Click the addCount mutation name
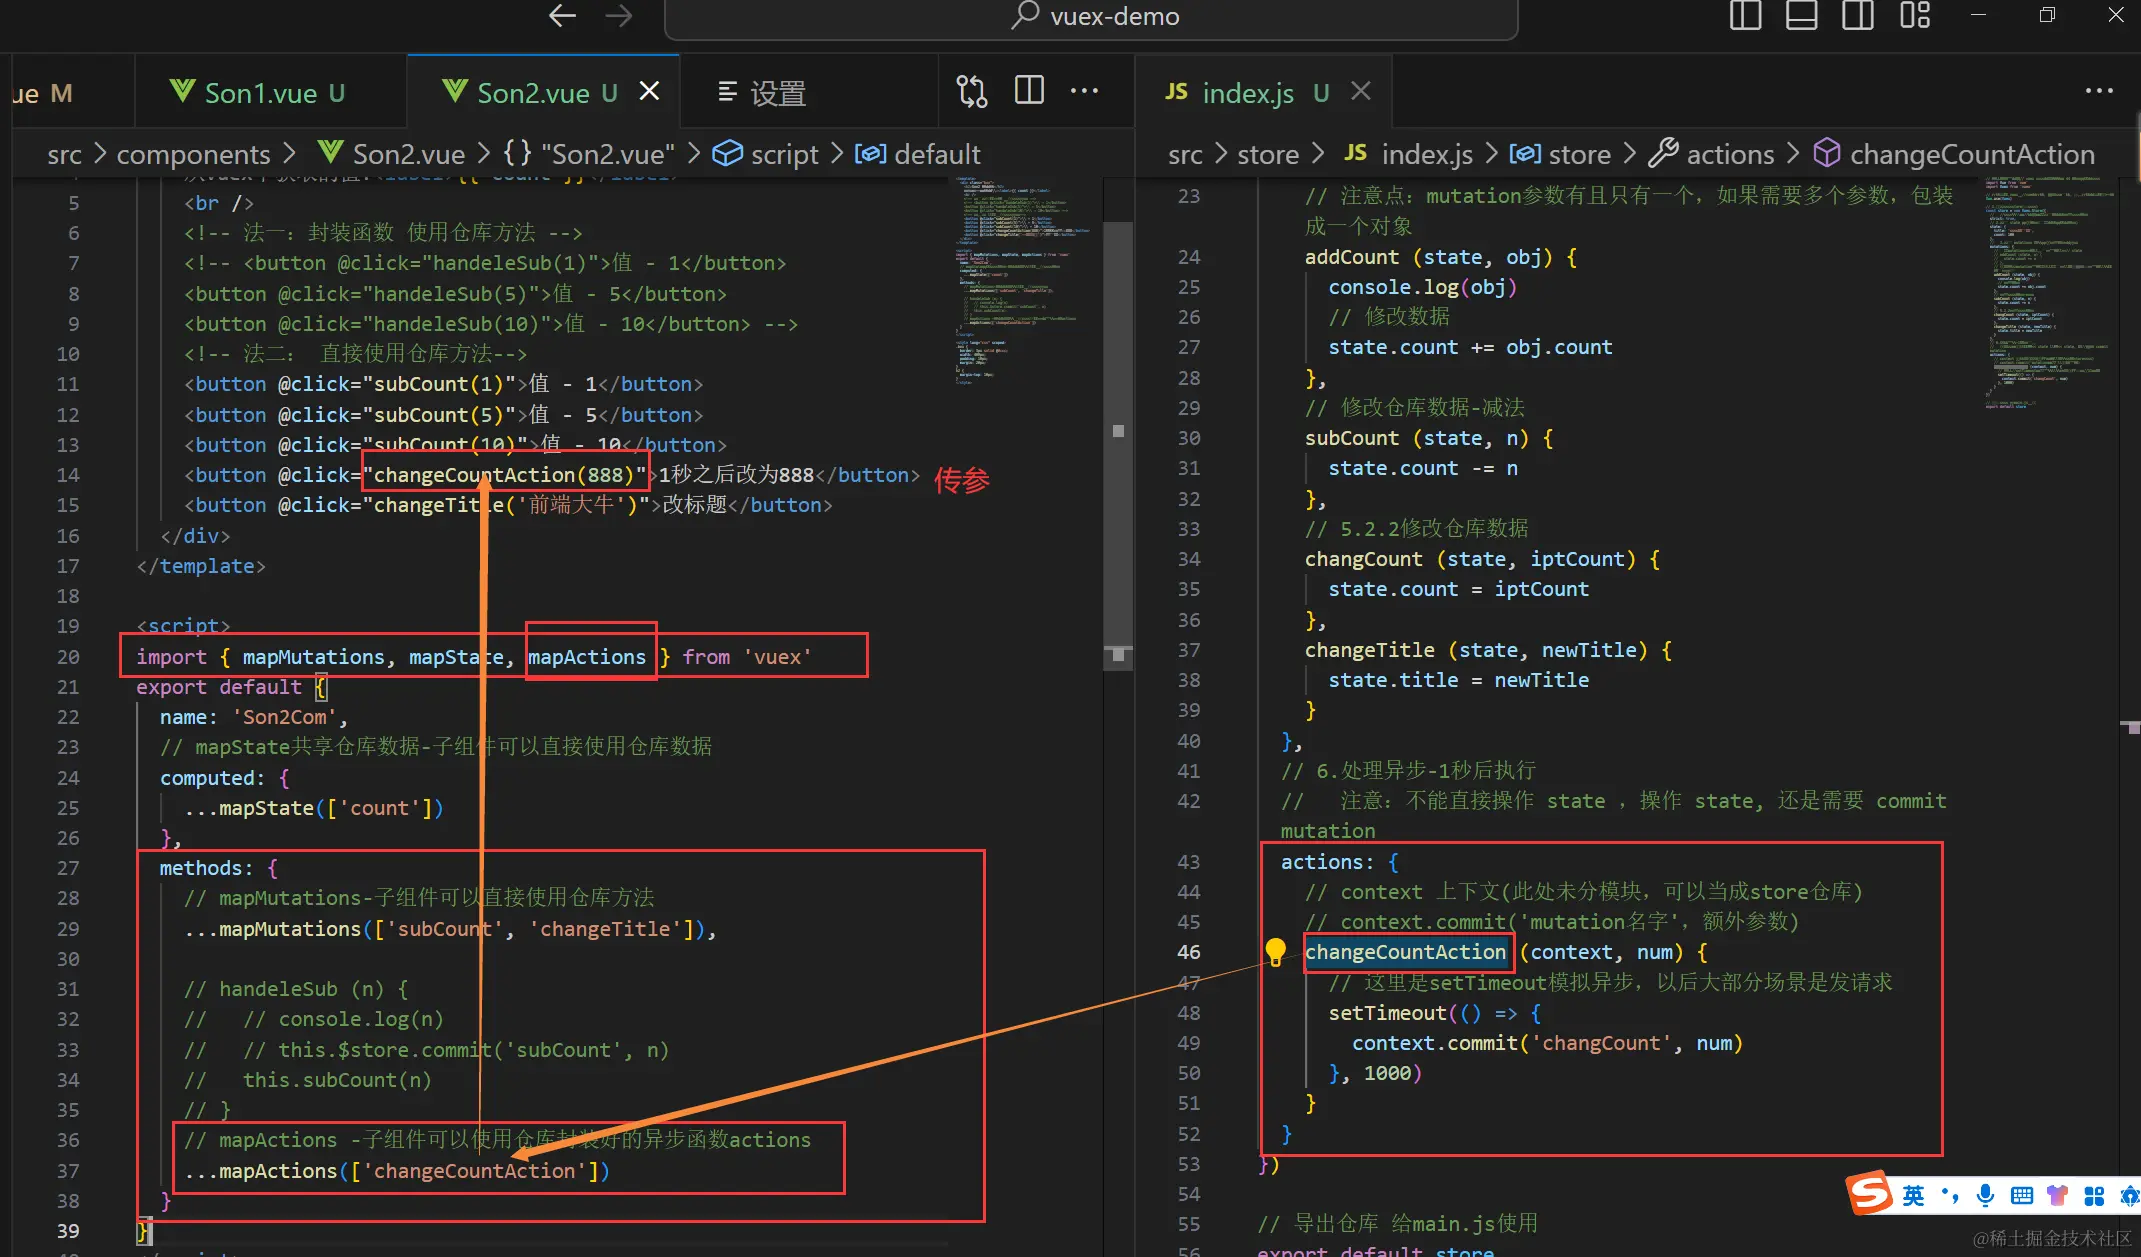Image resolution: width=2141 pixels, height=1257 pixels. coord(1352,256)
